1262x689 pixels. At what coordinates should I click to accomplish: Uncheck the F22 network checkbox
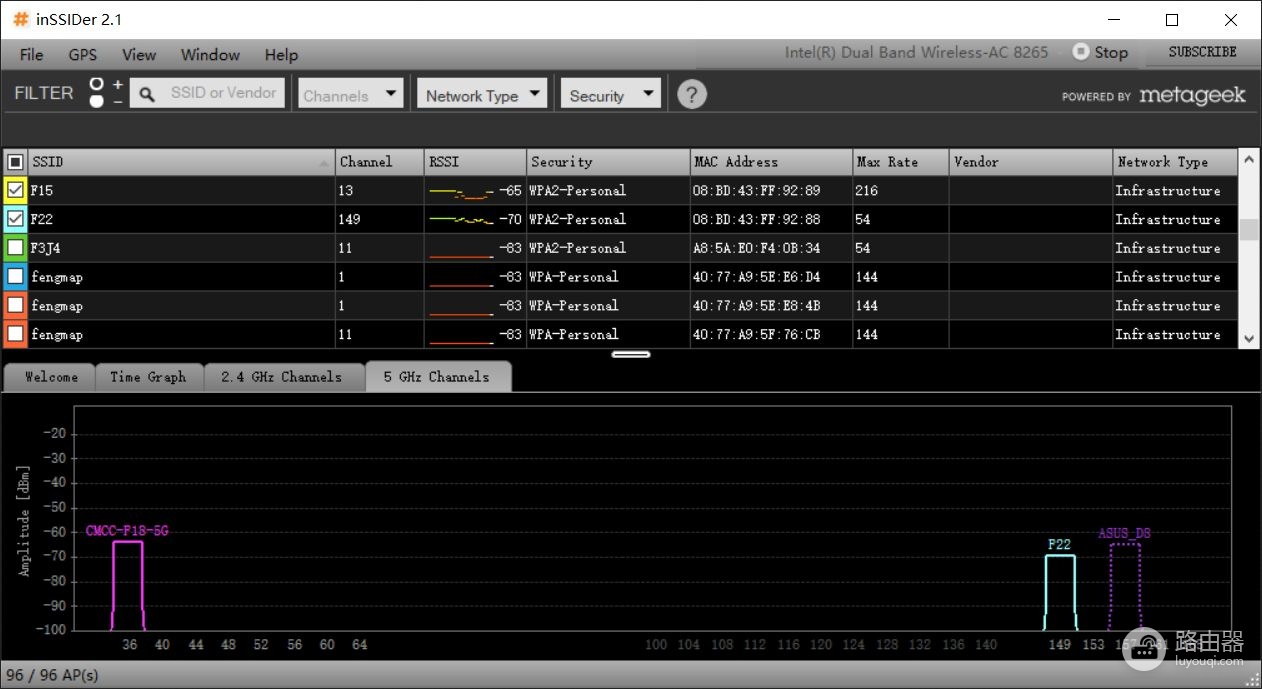click(x=16, y=219)
